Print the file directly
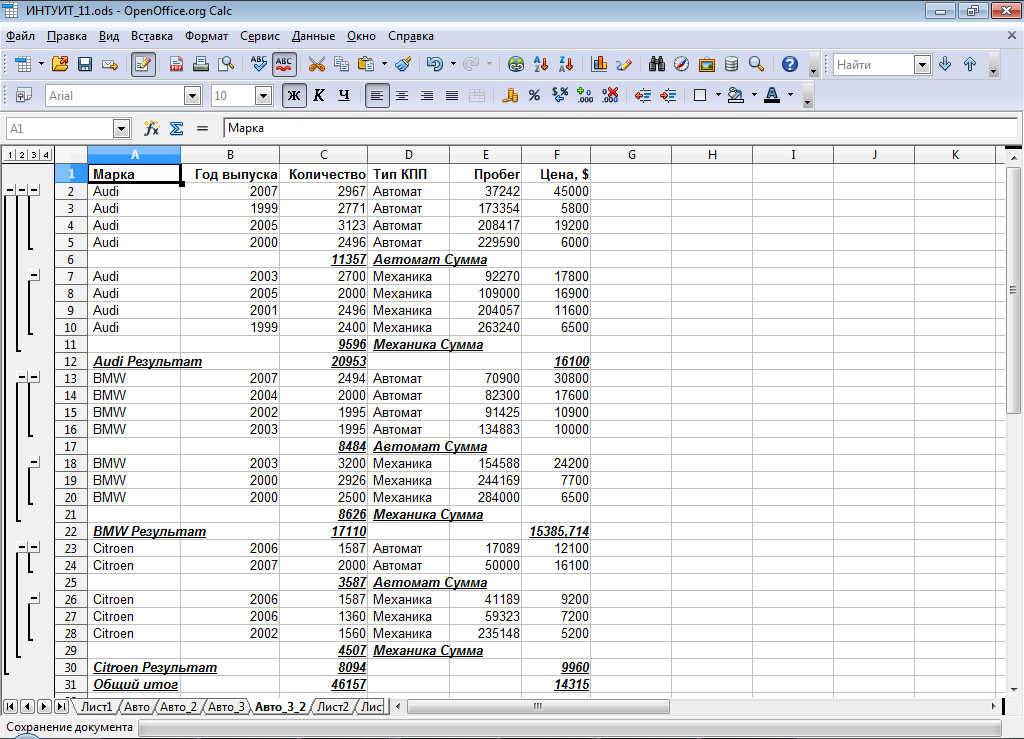The image size is (1024, 739). tap(200, 64)
